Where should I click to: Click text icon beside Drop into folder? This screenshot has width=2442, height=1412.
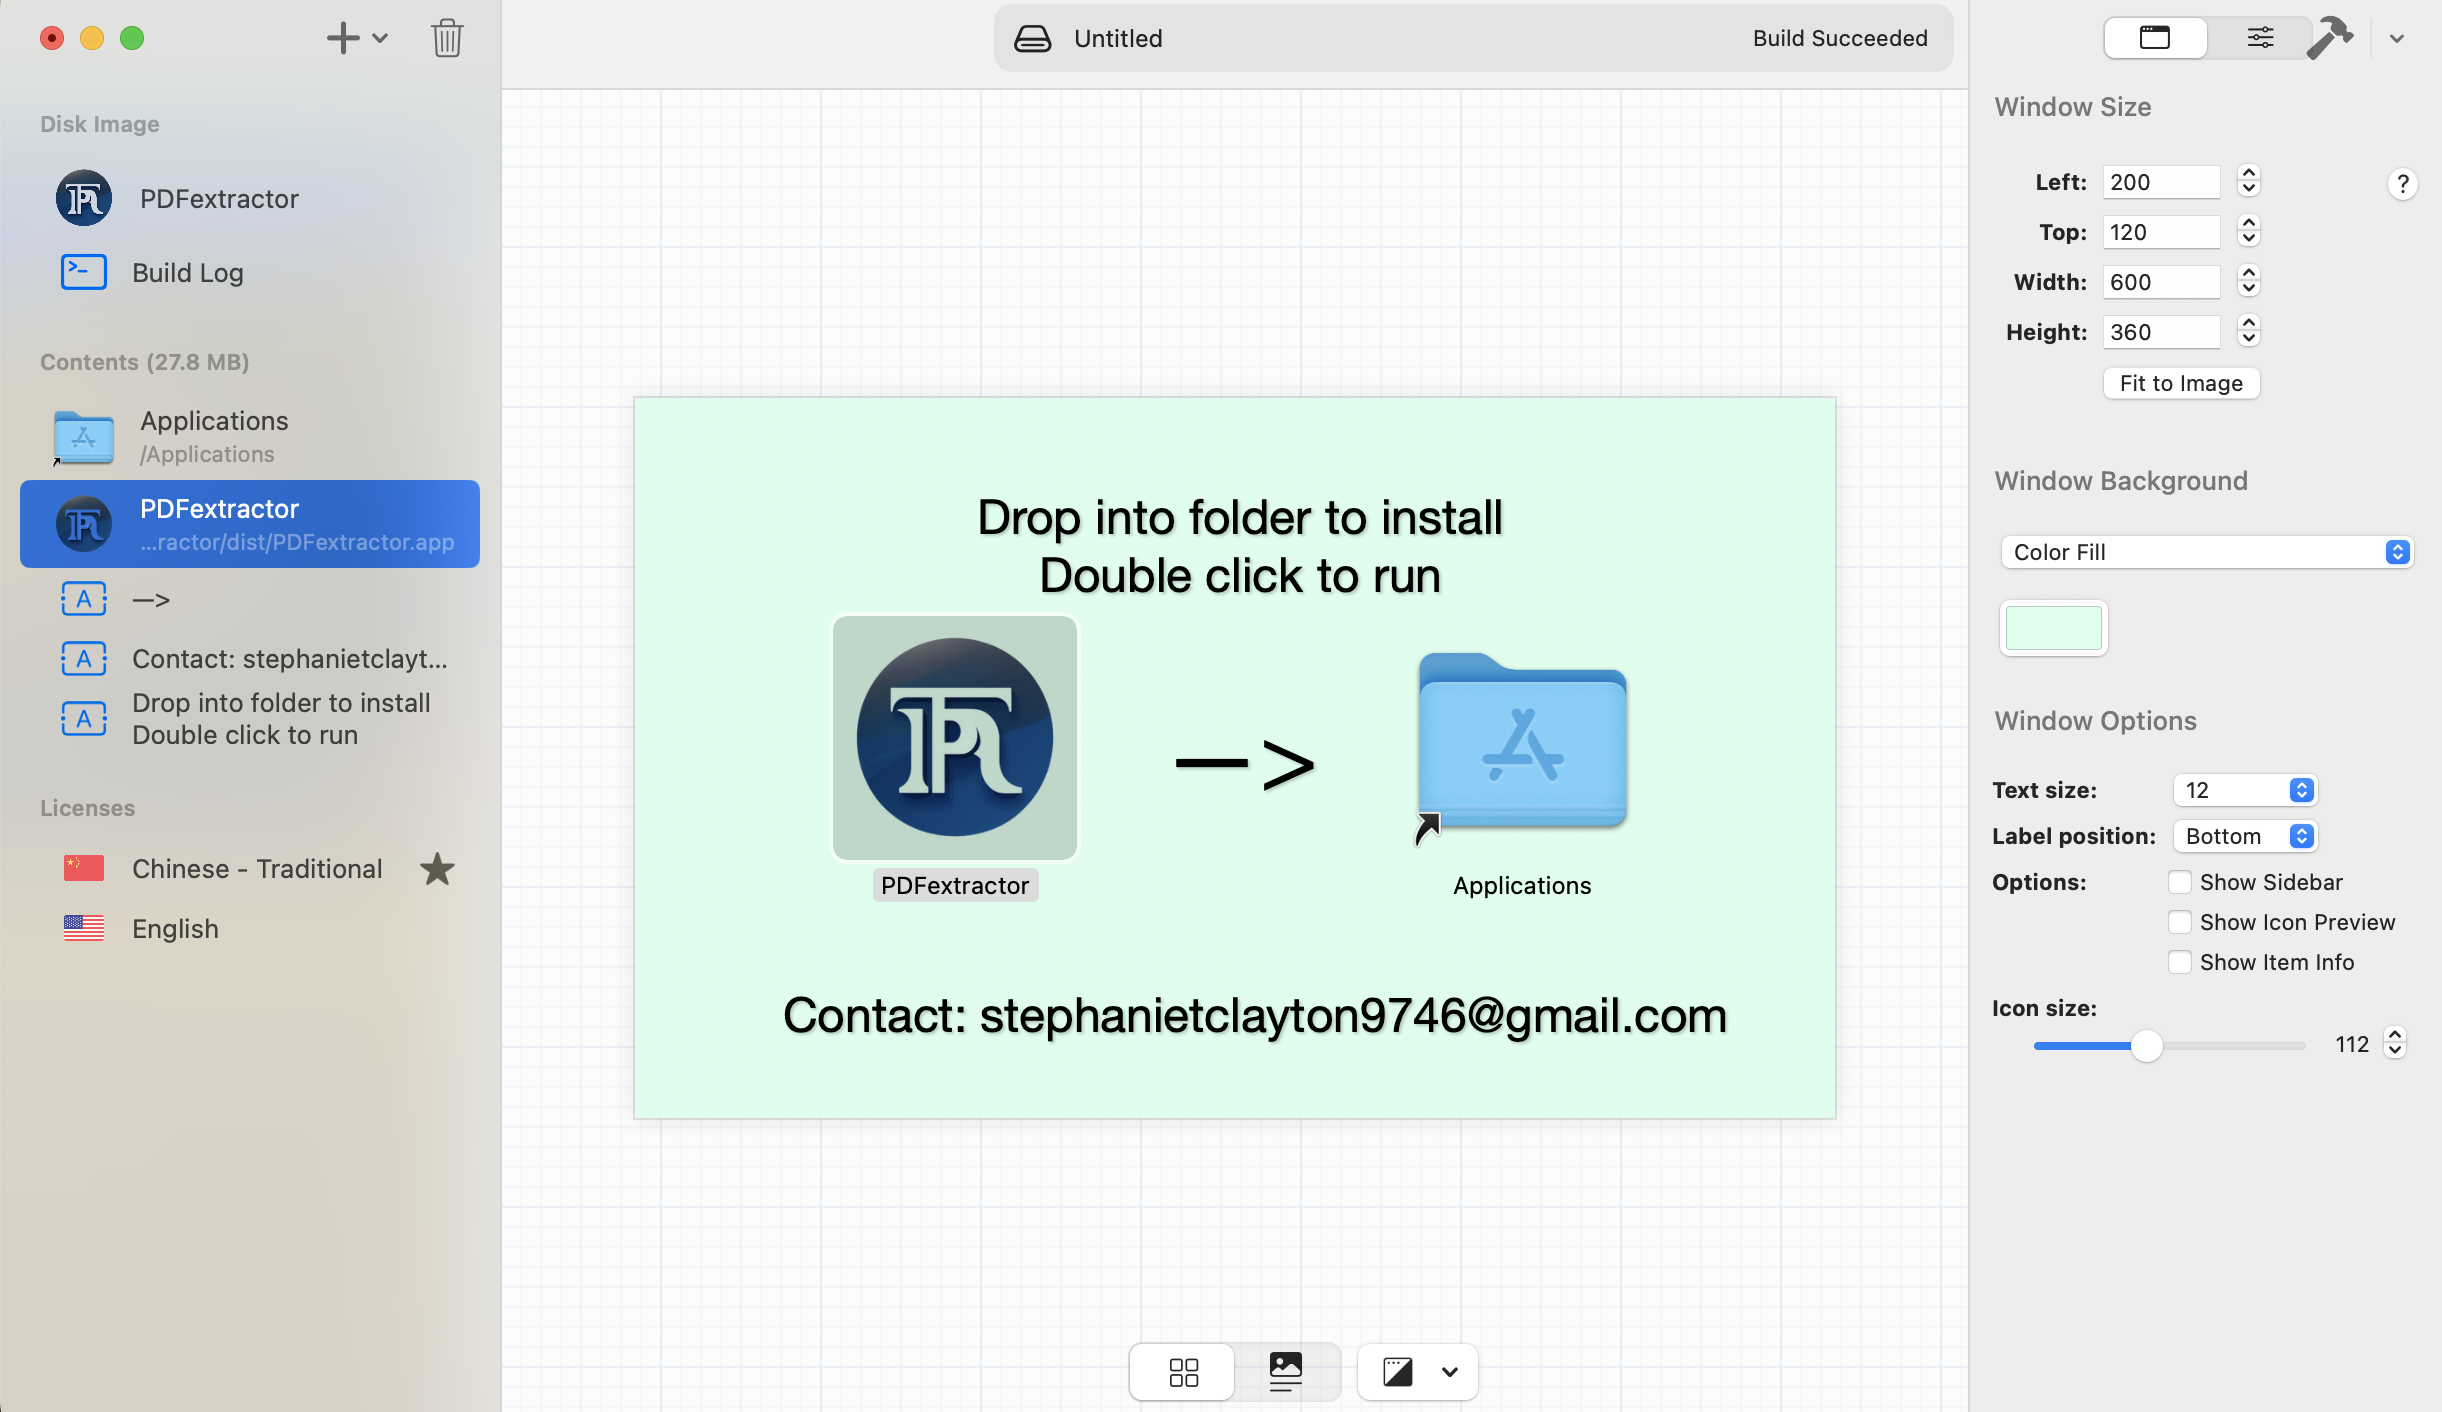tap(84, 719)
